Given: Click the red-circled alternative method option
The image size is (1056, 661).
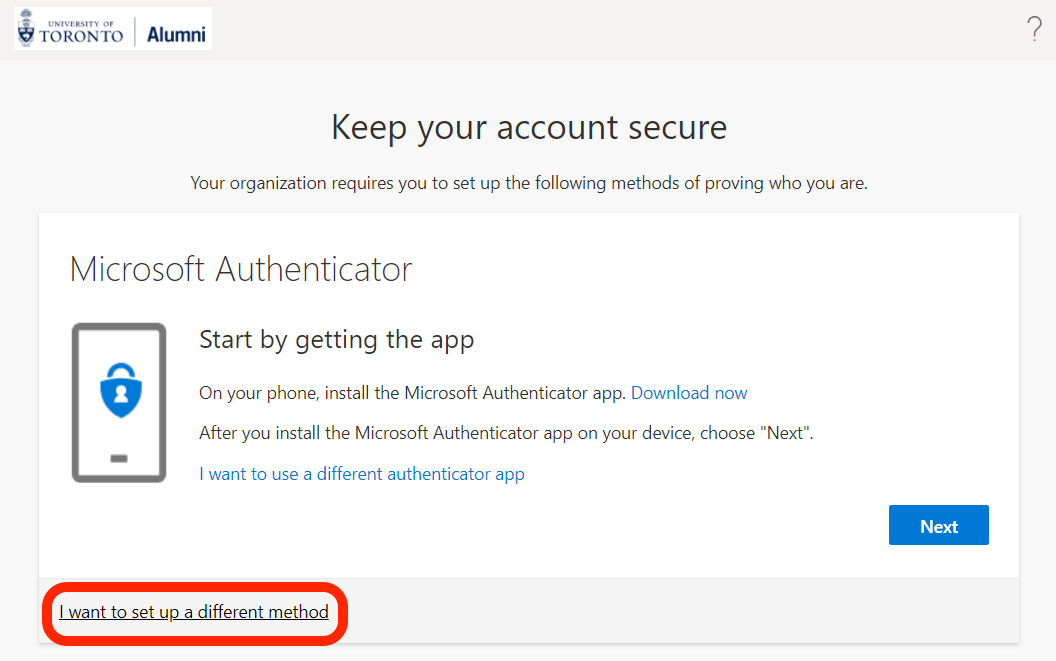Looking at the screenshot, I should tap(194, 611).
